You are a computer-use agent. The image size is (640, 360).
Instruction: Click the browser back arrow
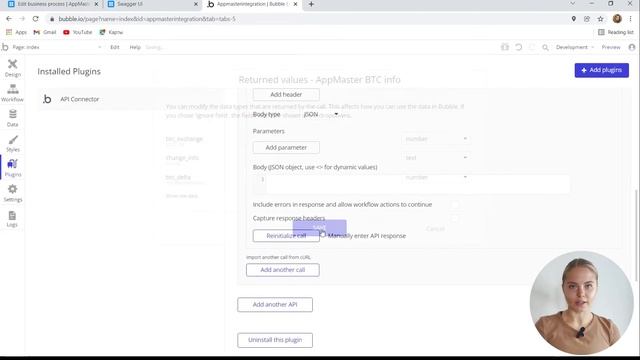point(9,19)
